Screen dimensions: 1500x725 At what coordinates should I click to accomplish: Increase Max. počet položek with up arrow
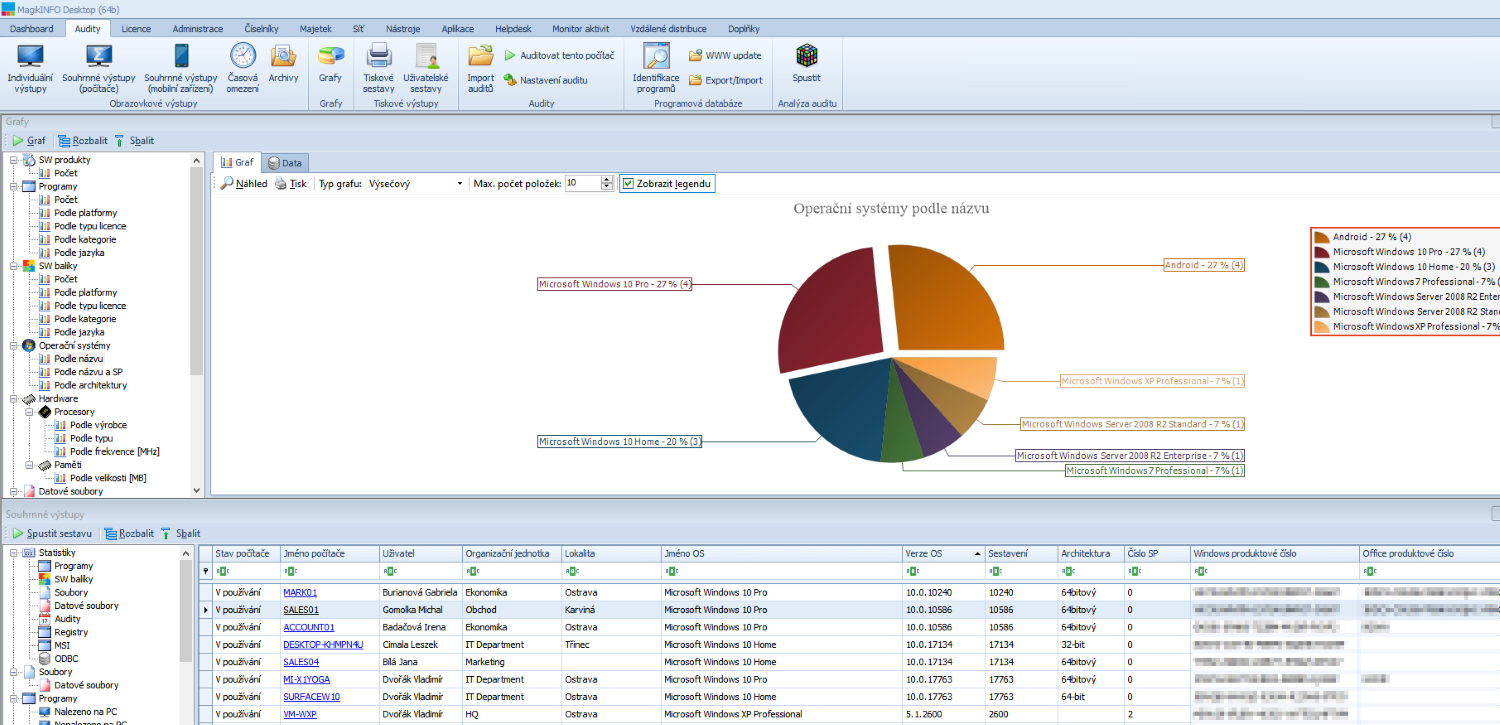[x=606, y=180]
